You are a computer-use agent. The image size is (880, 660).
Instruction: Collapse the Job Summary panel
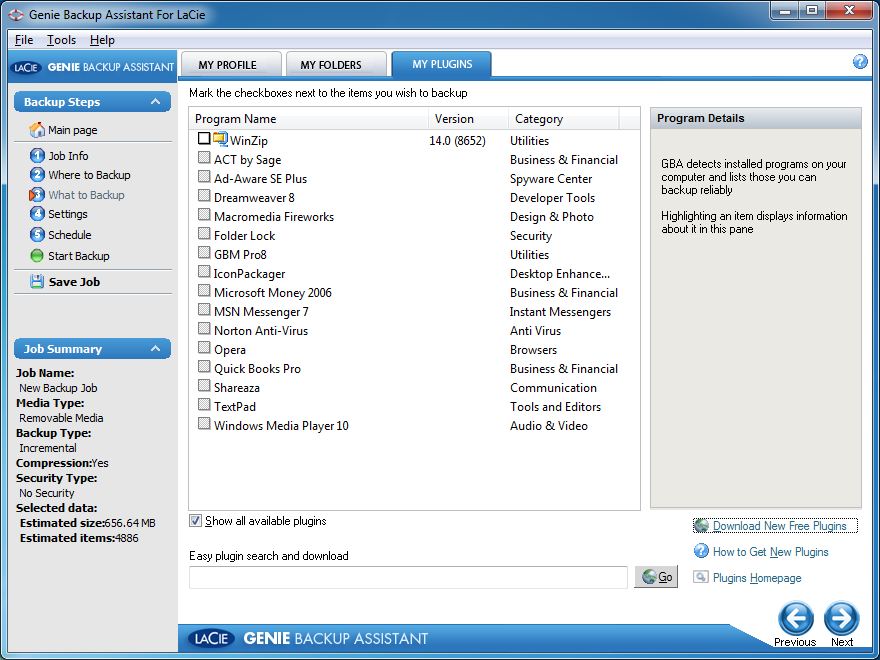coord(155,349)
